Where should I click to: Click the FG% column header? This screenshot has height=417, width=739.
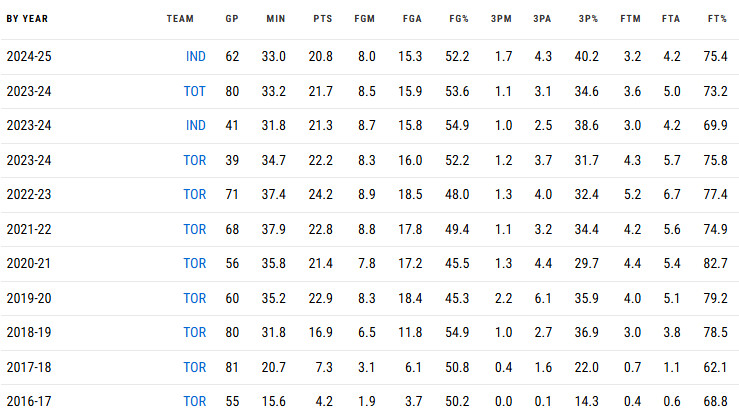pos(459,19)
